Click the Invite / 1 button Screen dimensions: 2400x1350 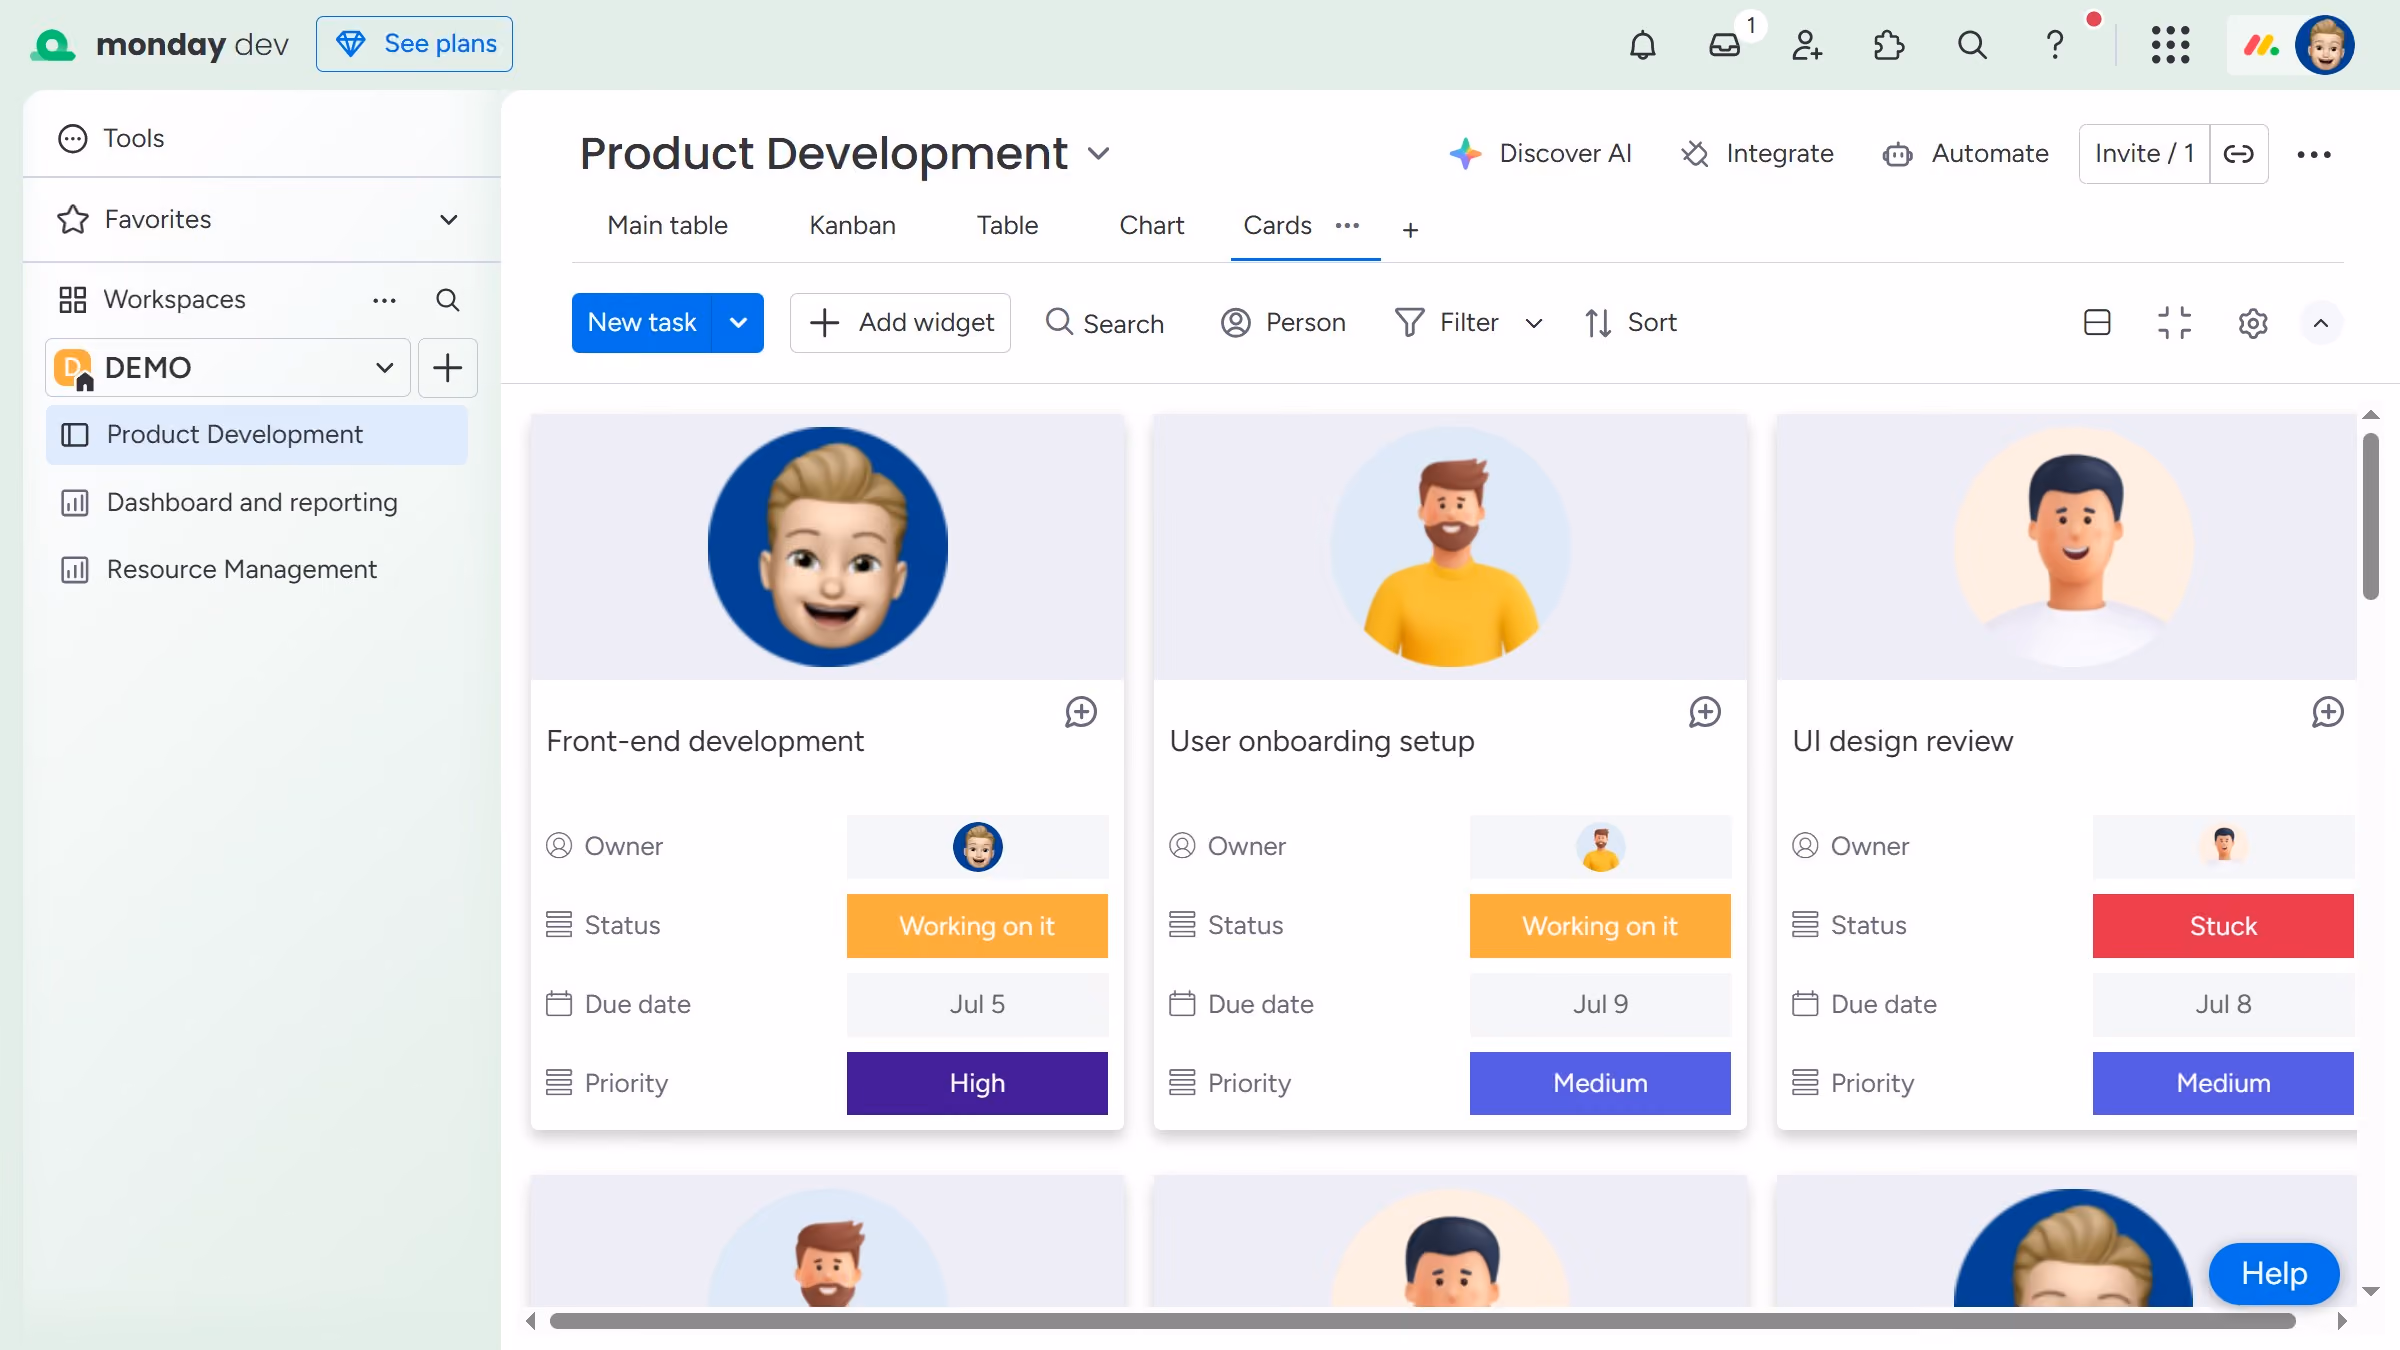tap(2144, 154)
